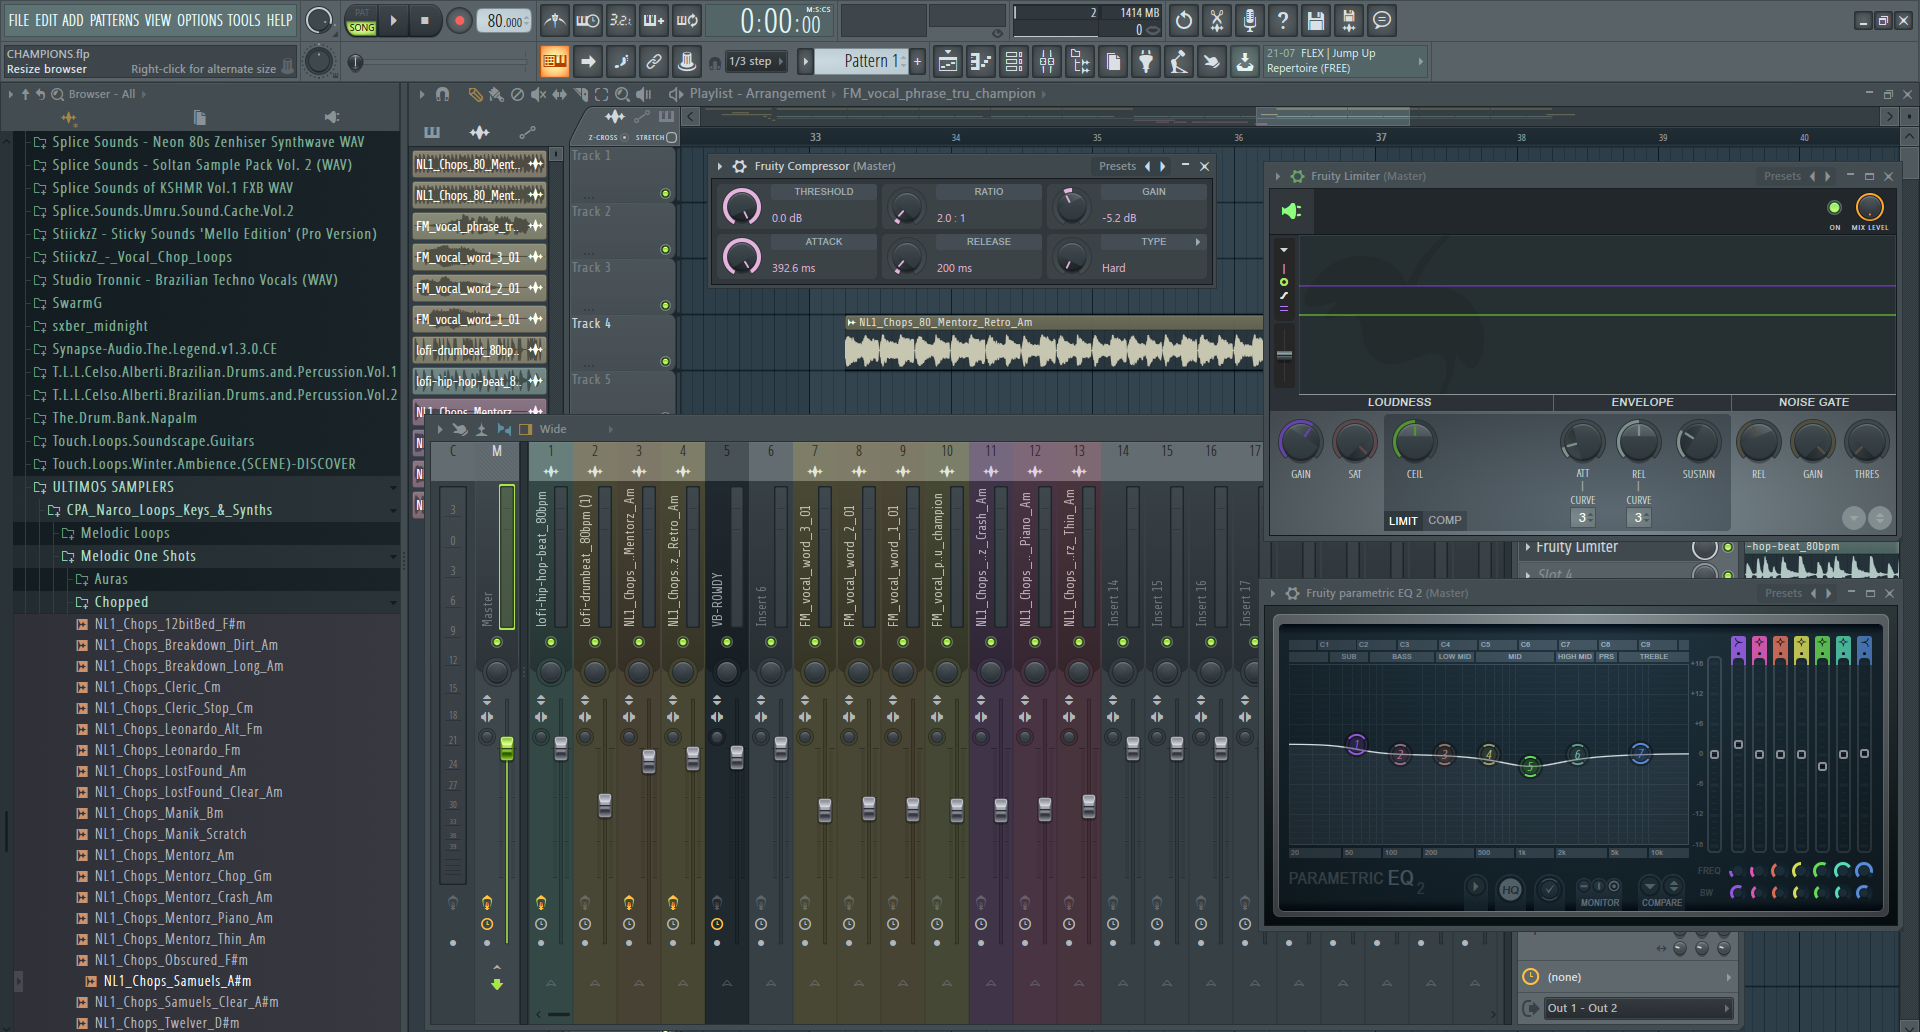The width and height of the screenshot is (1920, 1032).
Task: Select the slice tool in playlist toolbar
Action: coord(580,94)
